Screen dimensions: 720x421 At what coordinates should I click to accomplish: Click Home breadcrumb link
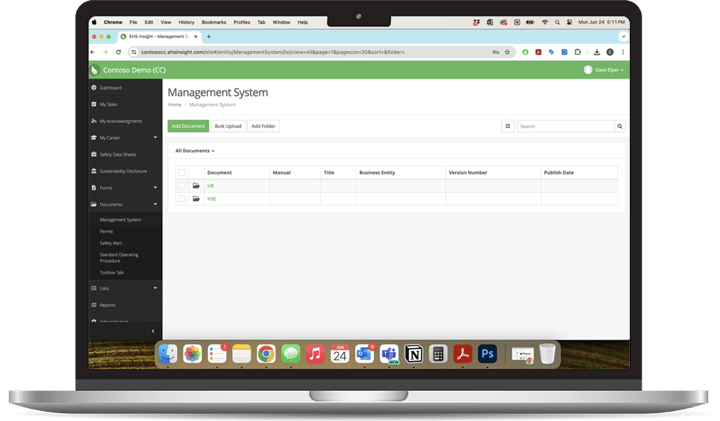(174, 105)
